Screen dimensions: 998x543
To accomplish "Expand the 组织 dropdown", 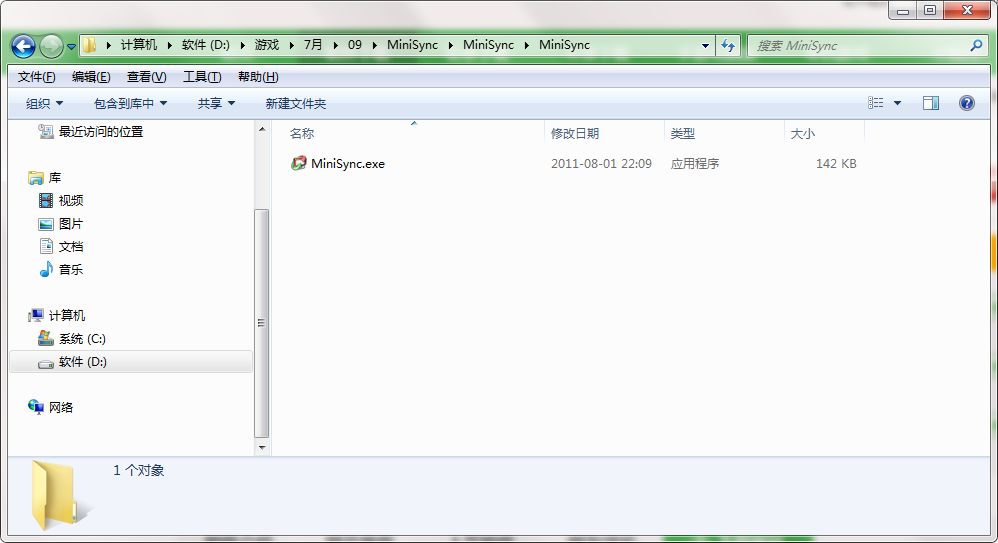I will point(45,103).
